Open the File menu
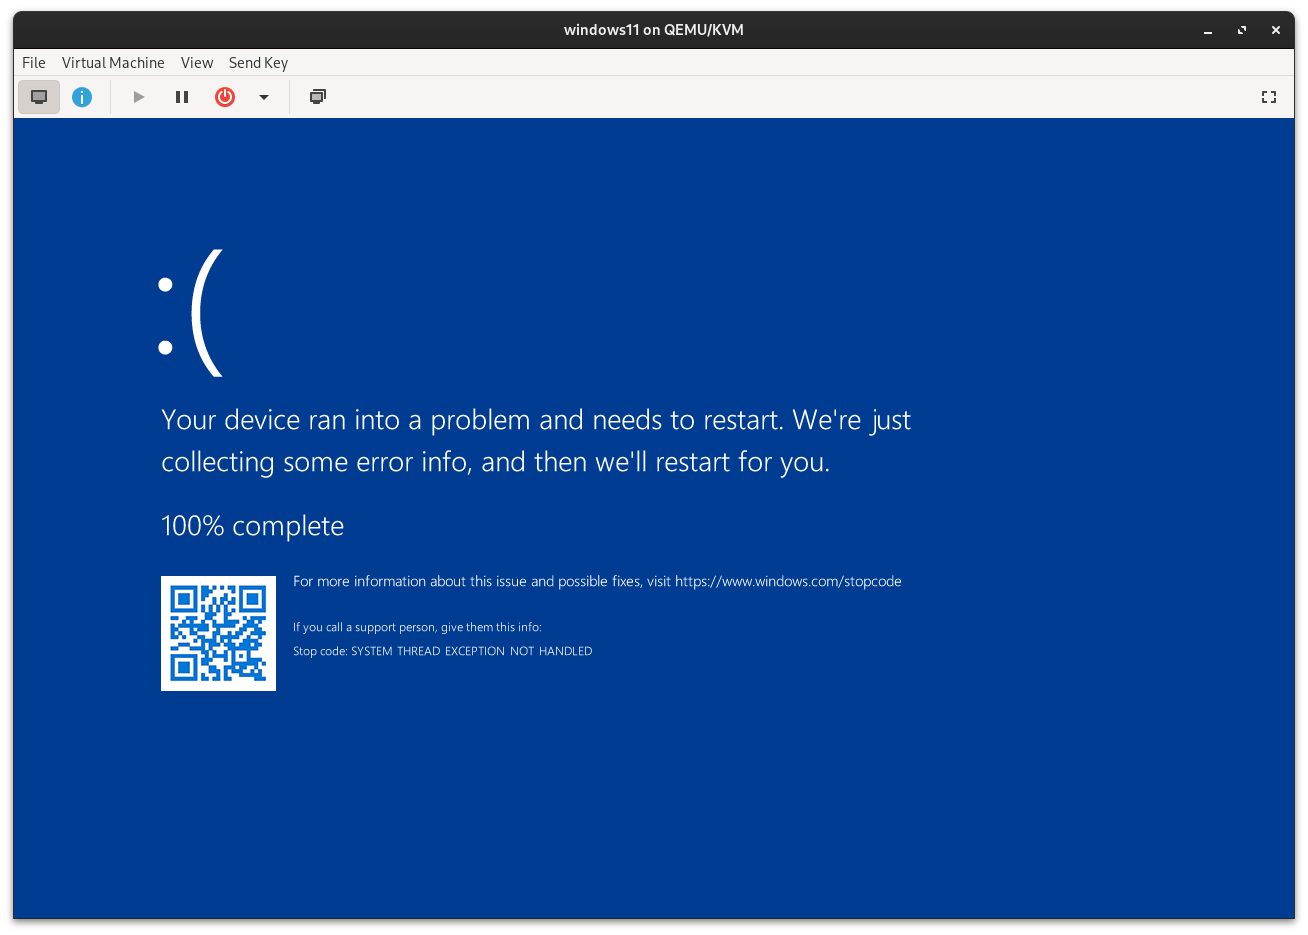The width and height of the screenshot is (1308, 935). pyautogui.click(x=34, y=62)
